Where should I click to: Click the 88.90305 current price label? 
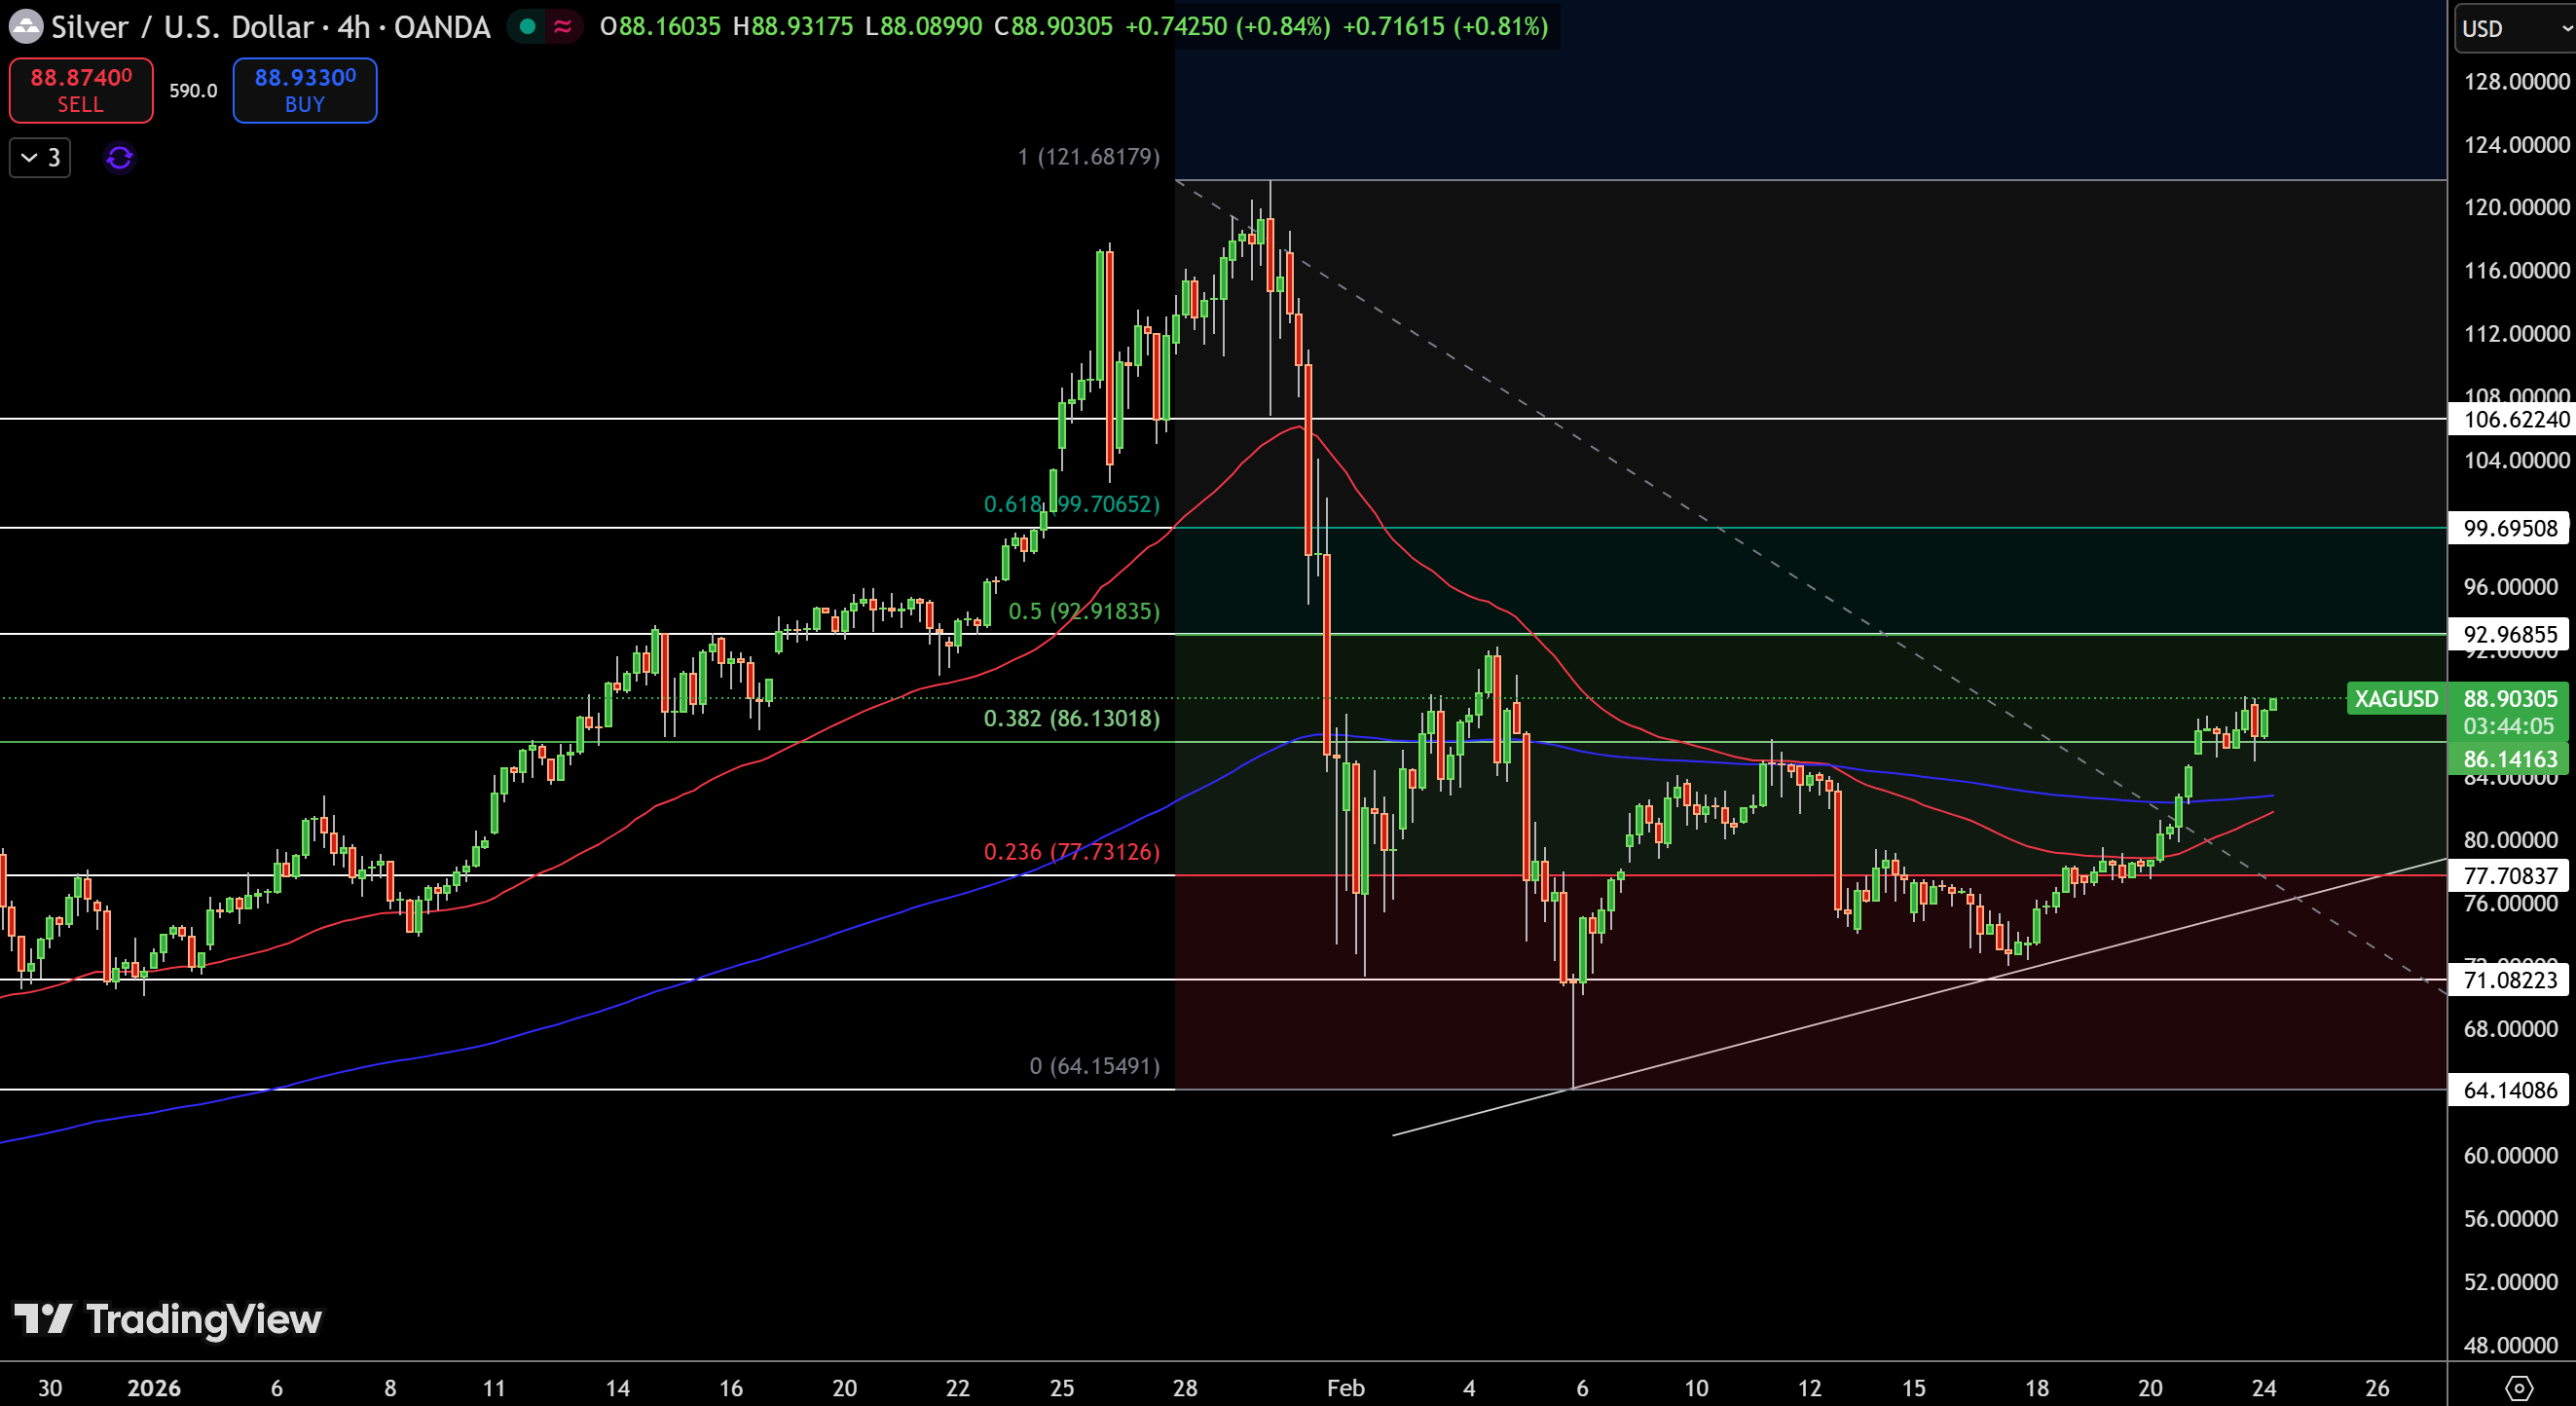[2510, 698]
